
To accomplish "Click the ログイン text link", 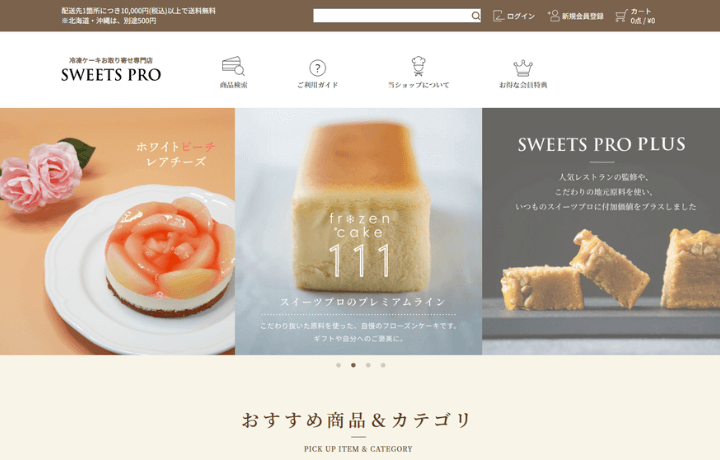I will [x=521, y=16].
